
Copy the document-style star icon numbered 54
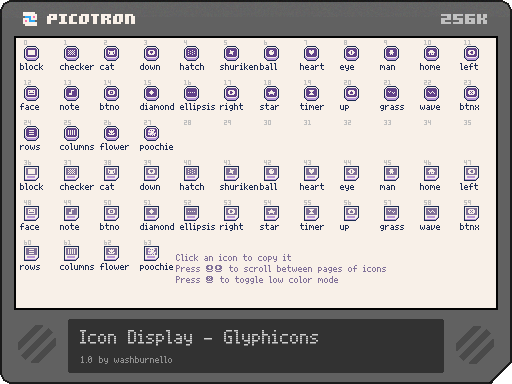[271, 213]
